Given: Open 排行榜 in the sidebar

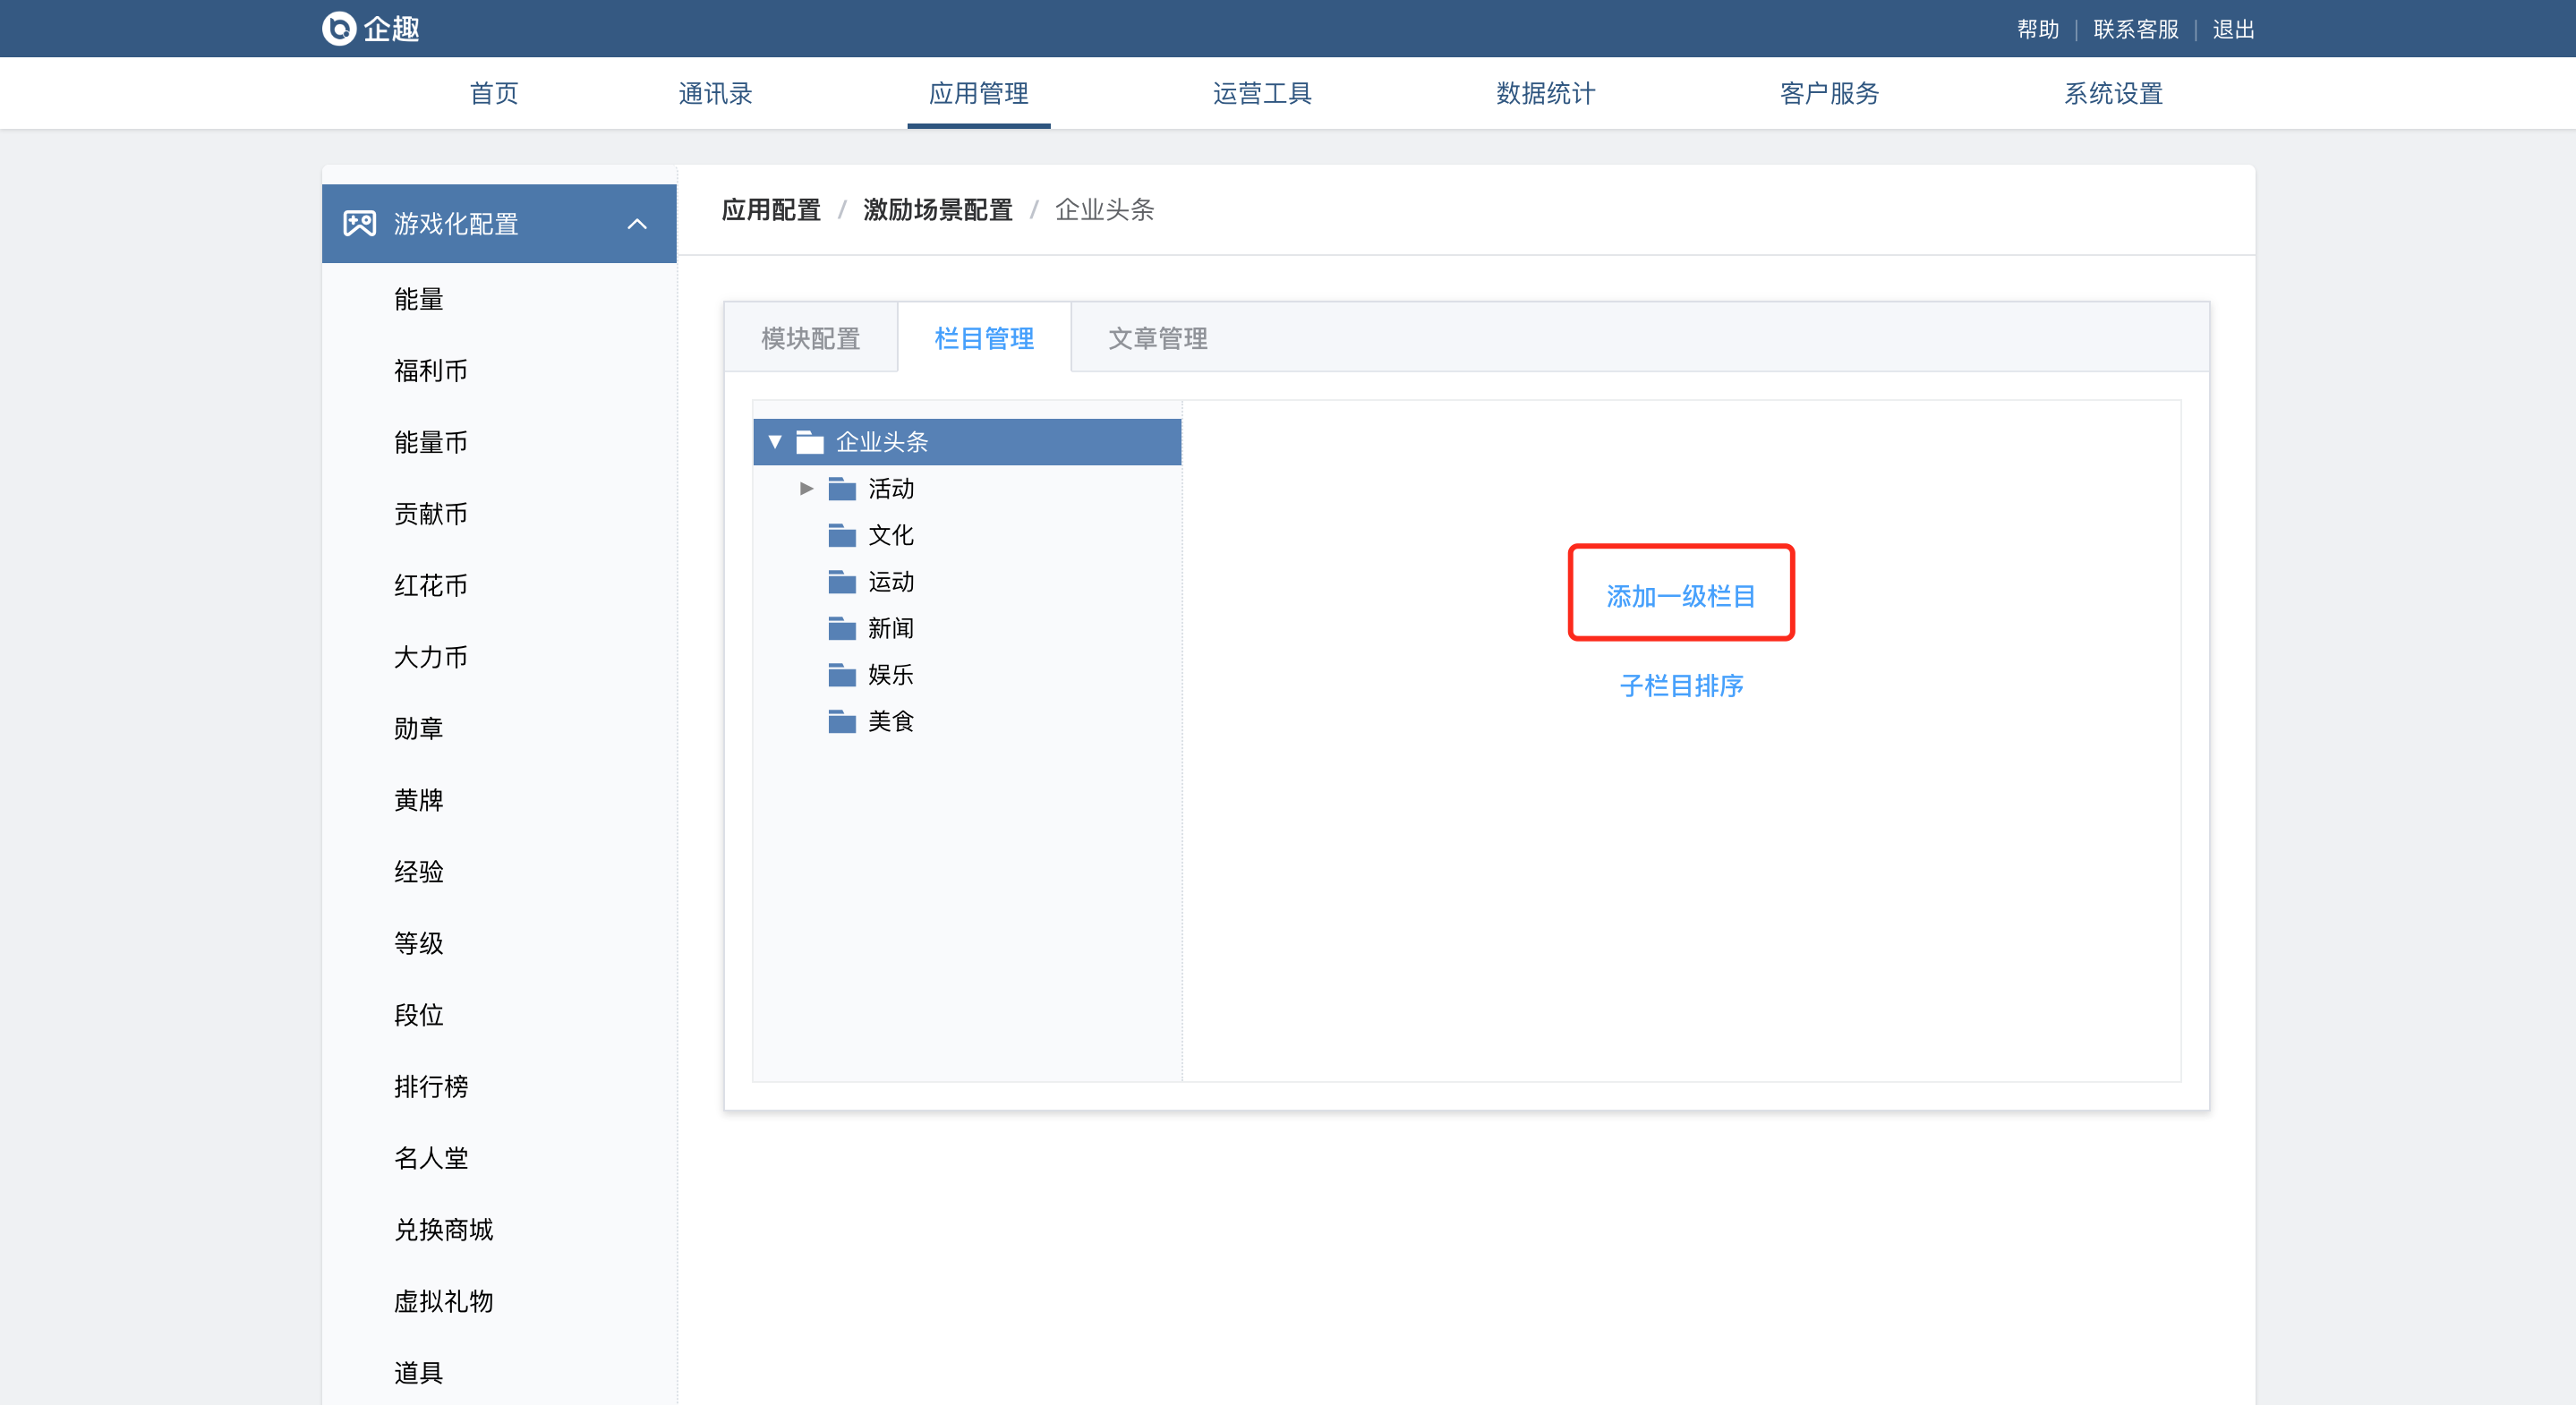Looking at the screenshot, I should coord(431,1086).
